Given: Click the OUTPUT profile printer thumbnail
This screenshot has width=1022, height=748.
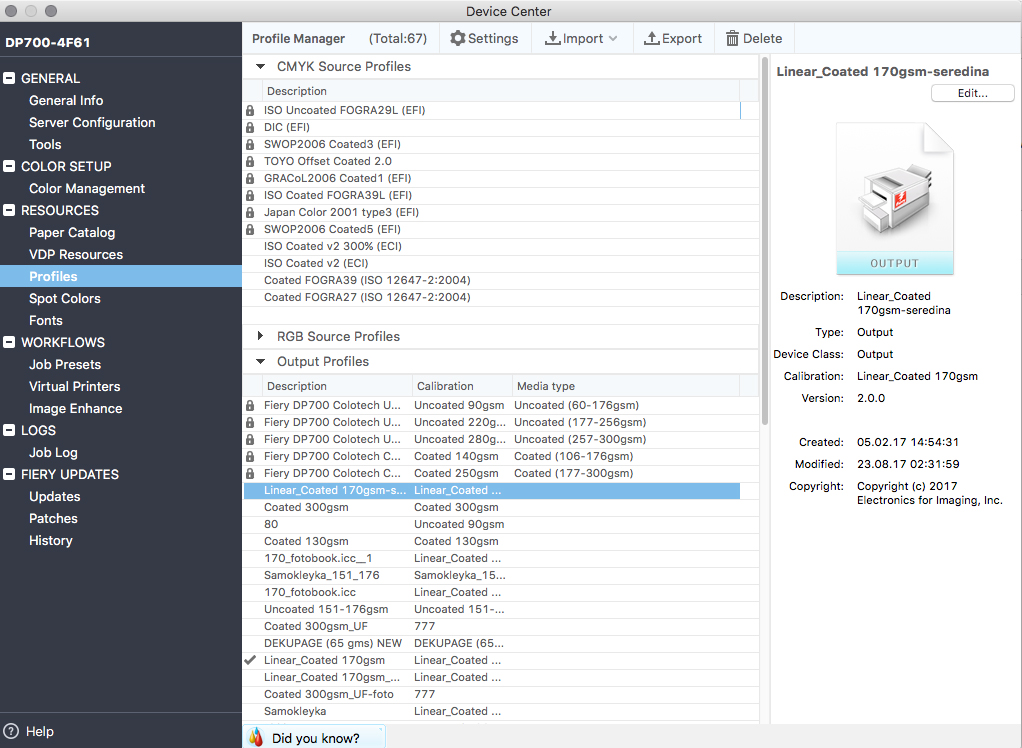Looking at the screenshot, I should (x=895, y=199).
